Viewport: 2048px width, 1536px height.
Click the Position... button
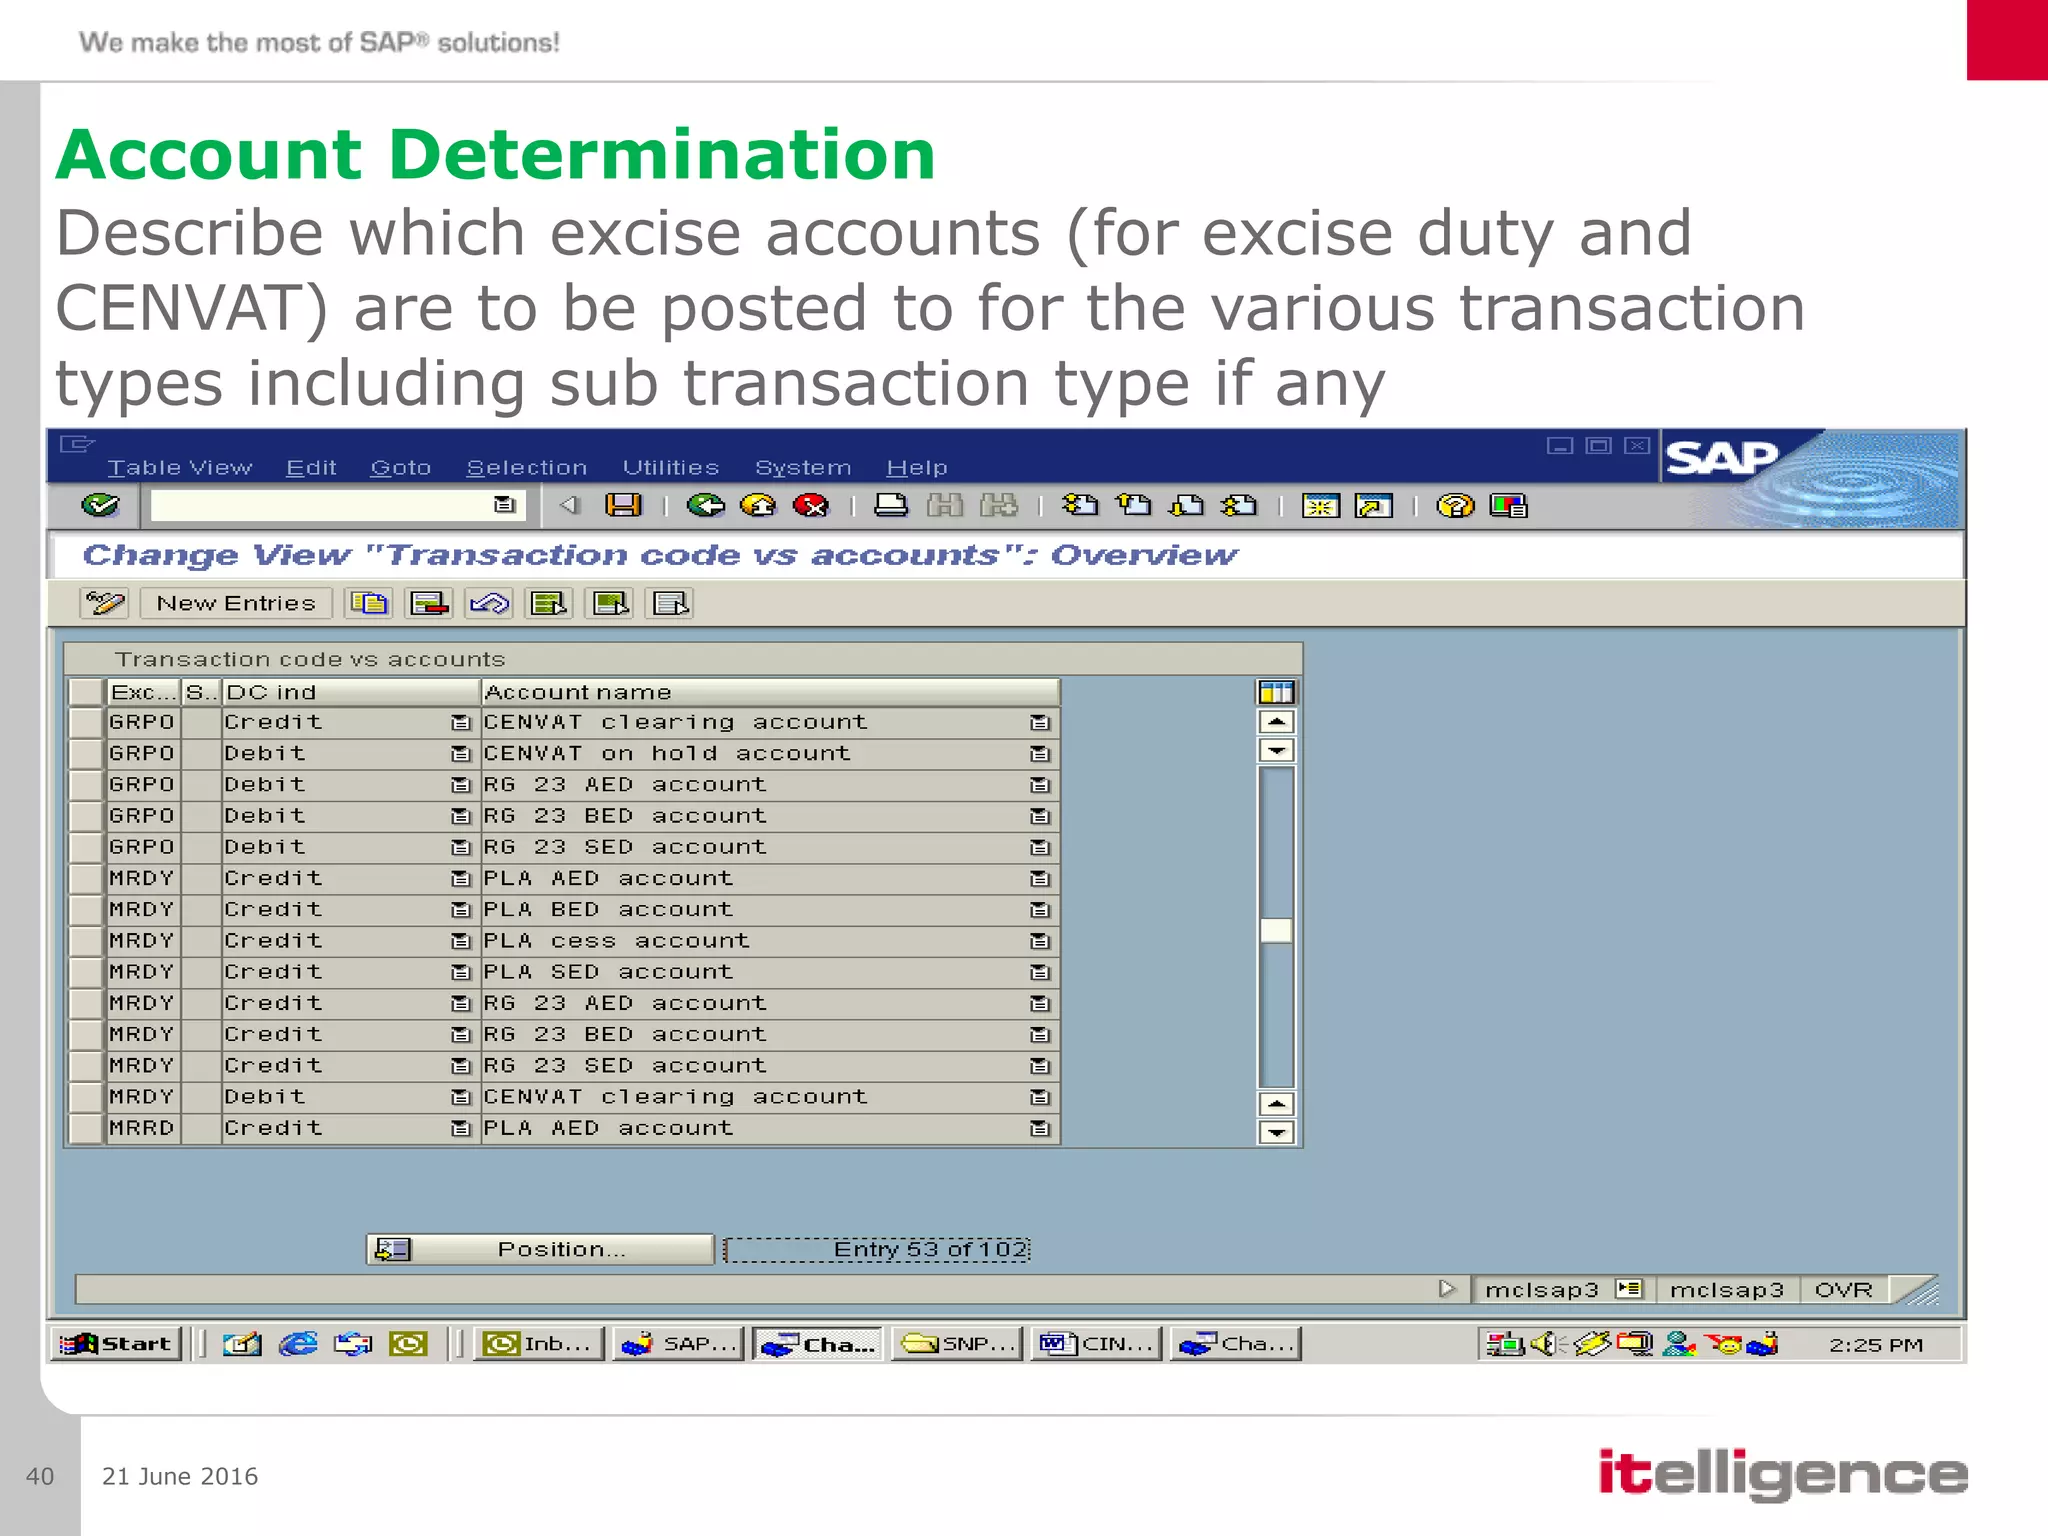[540, 1249]
